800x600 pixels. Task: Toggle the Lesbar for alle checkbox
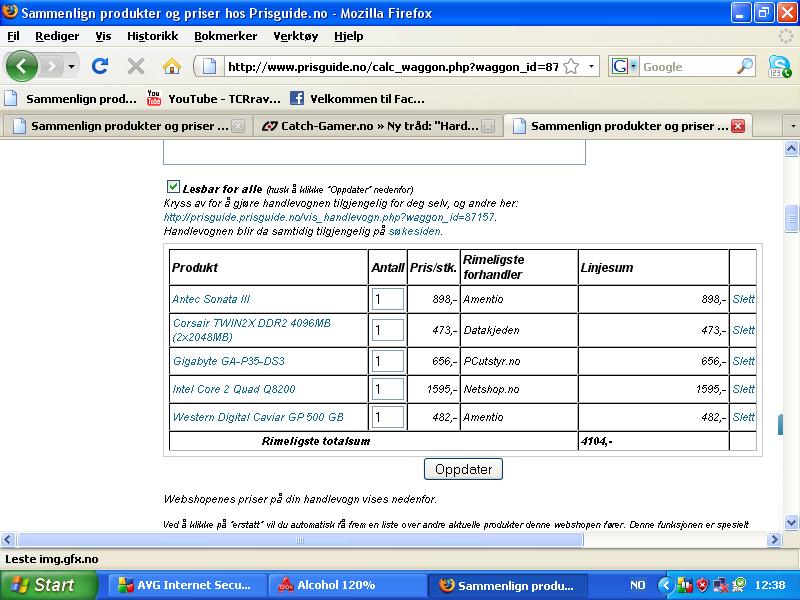pos(173,187)
